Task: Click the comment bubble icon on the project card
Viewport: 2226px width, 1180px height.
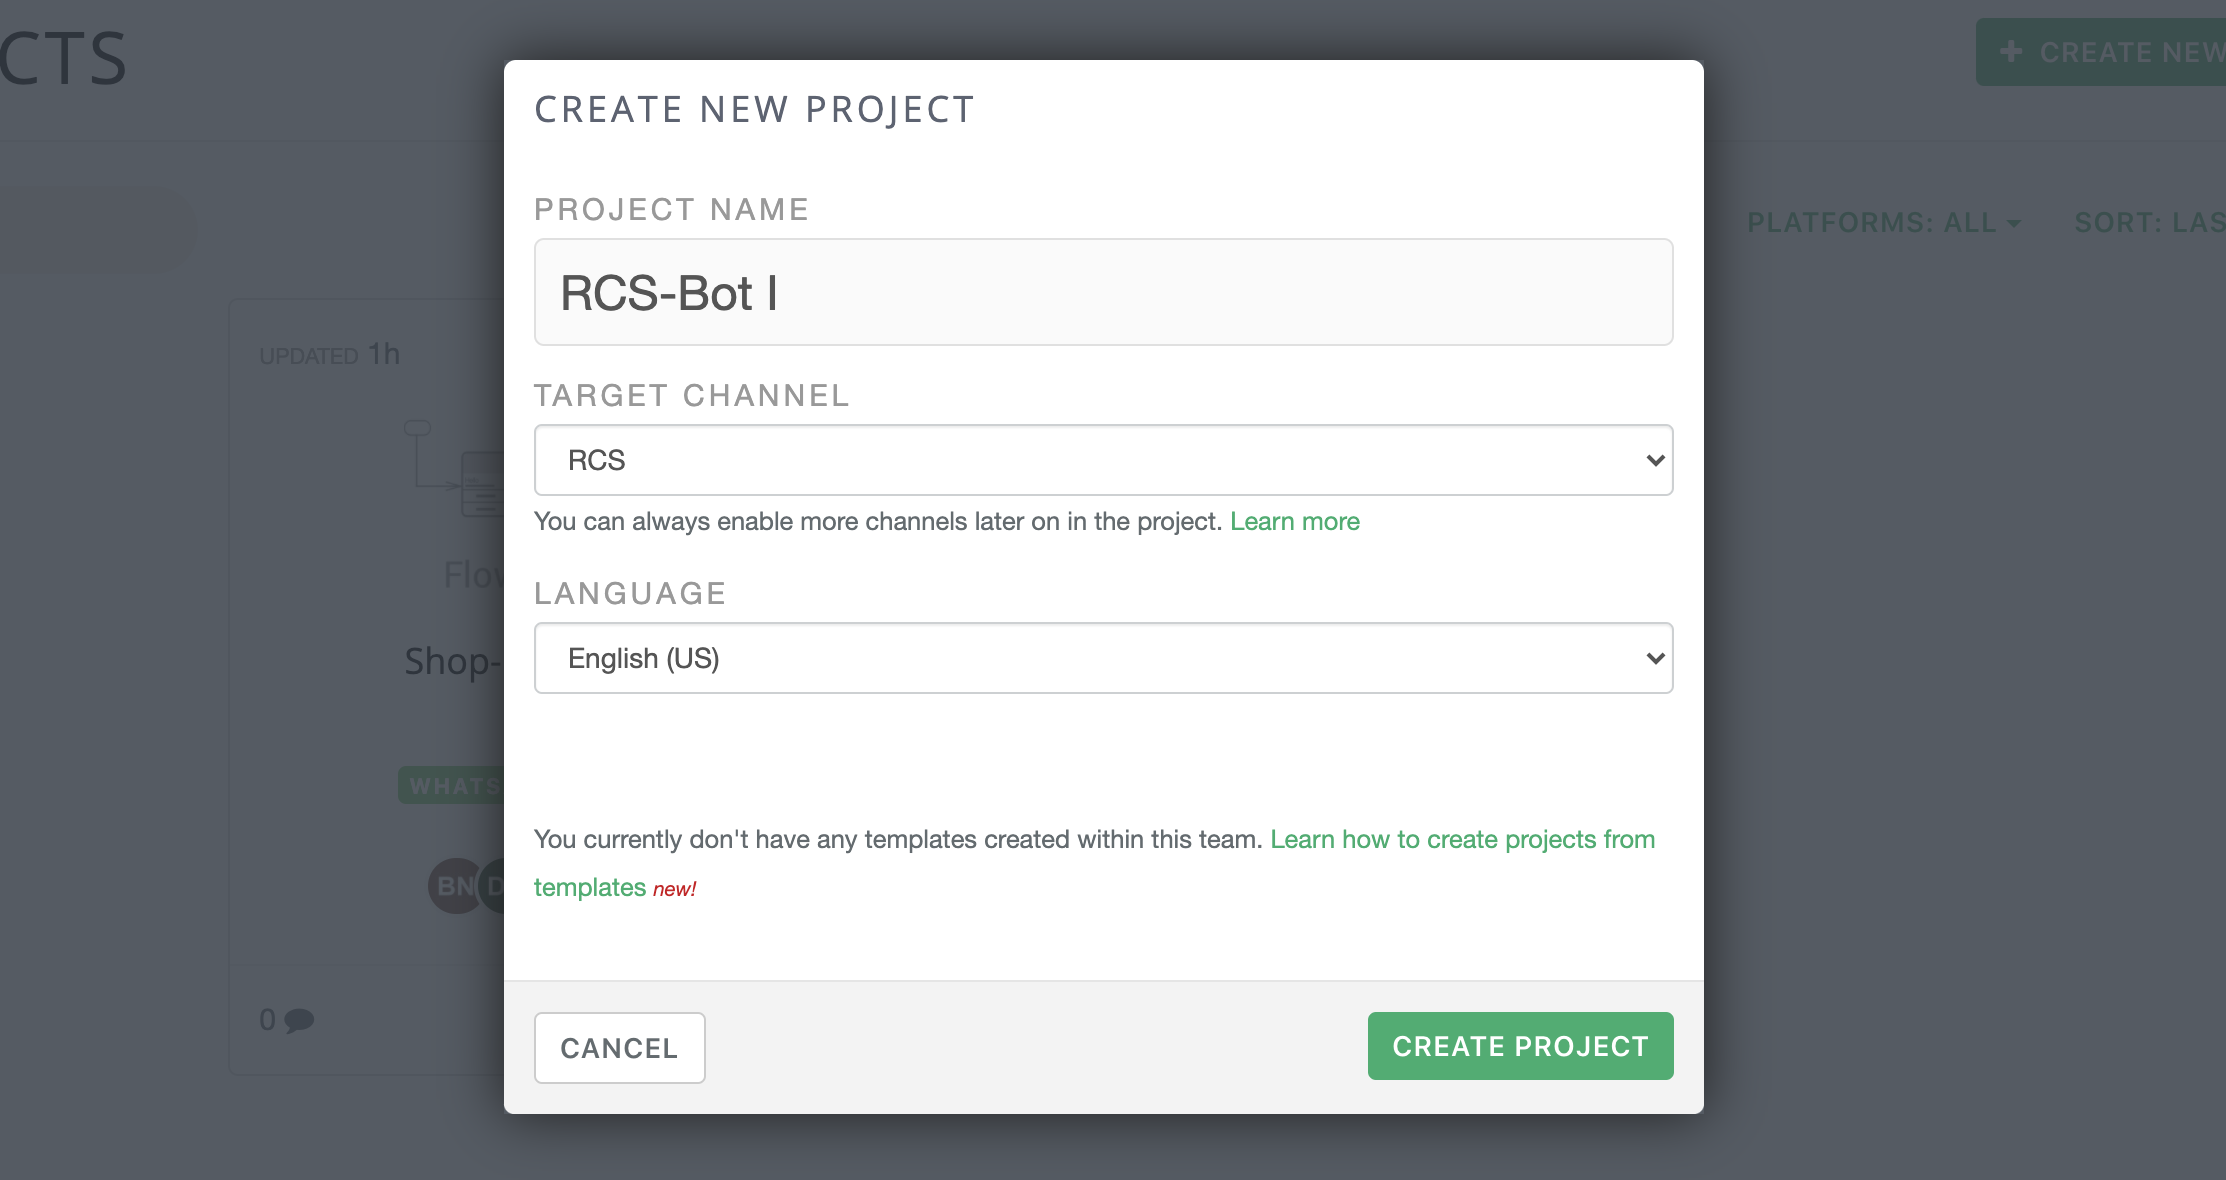Action: click(x=298, y=1020)
